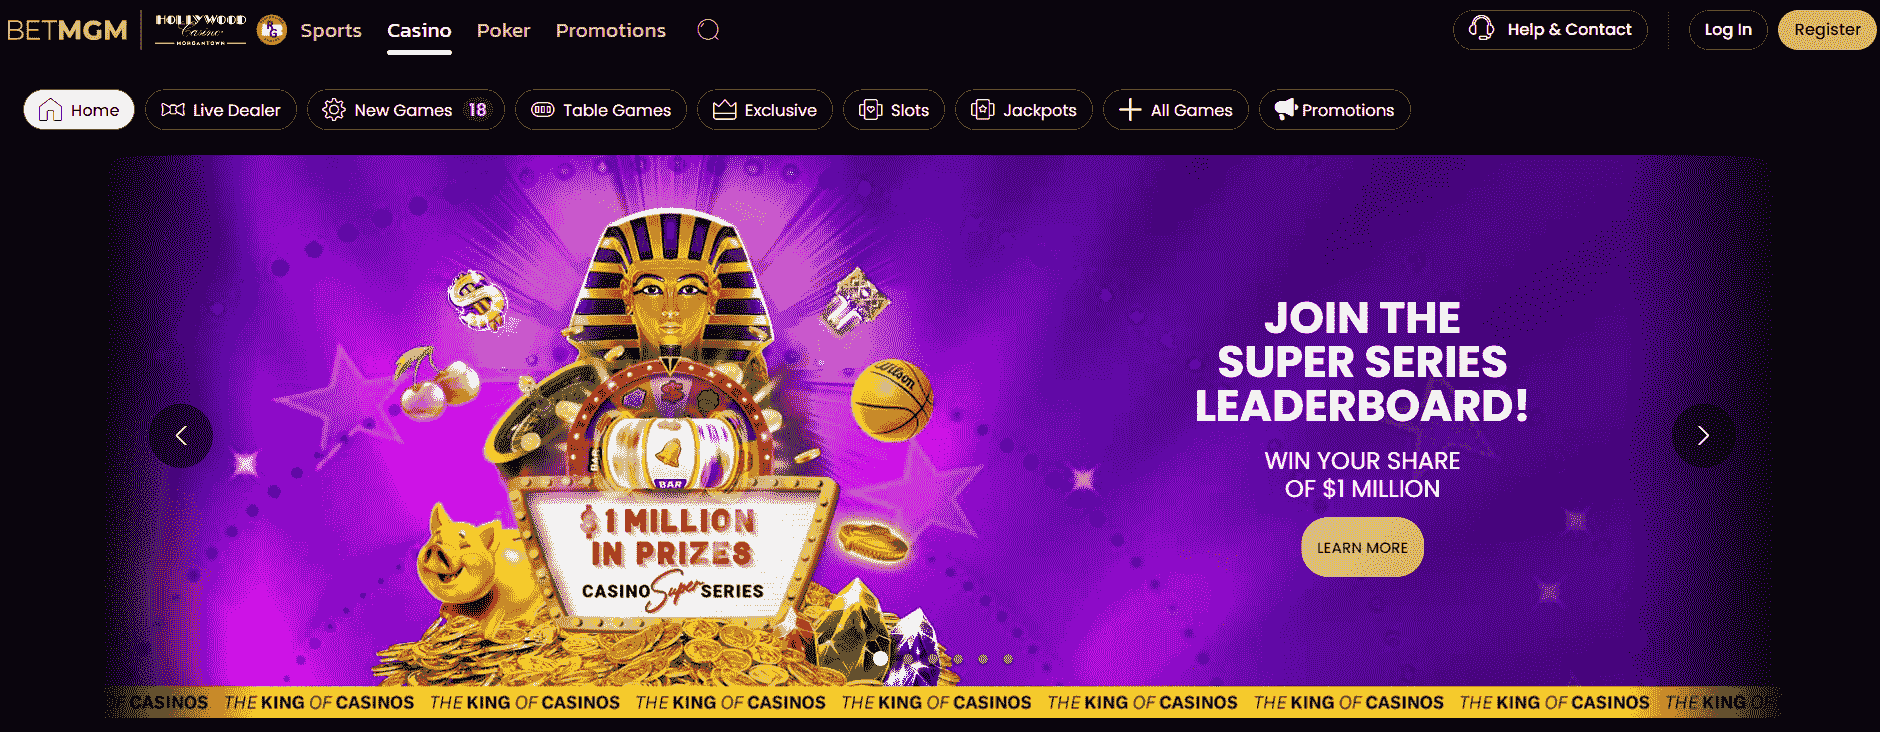Click the BetMGM logo
The height and width of the screenshot is (732, 1880).
(67, 30)
